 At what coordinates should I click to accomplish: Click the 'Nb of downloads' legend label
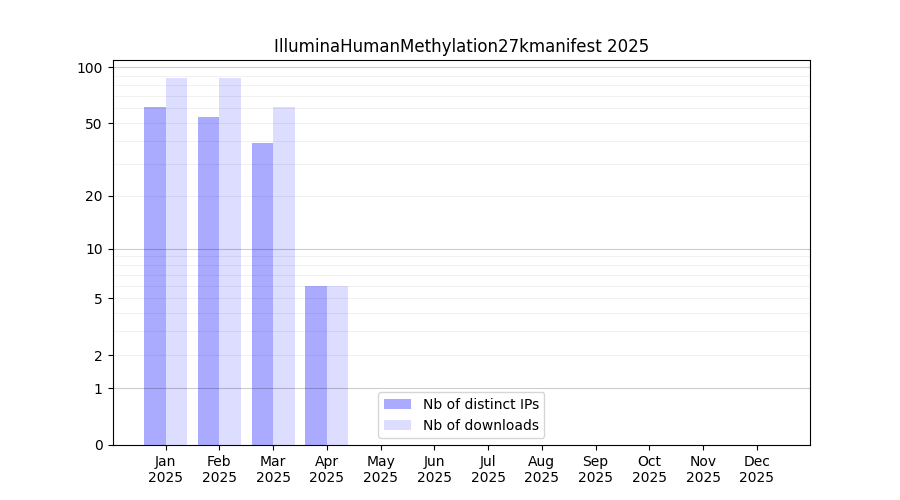(x=481, y=425)
